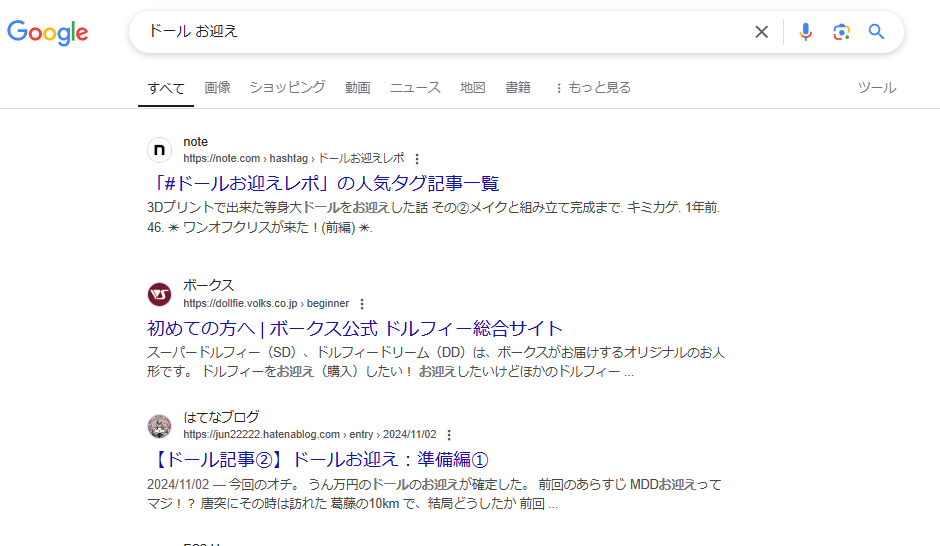Open the ツール options
The image size is (940, 546).
pos(876,88)
